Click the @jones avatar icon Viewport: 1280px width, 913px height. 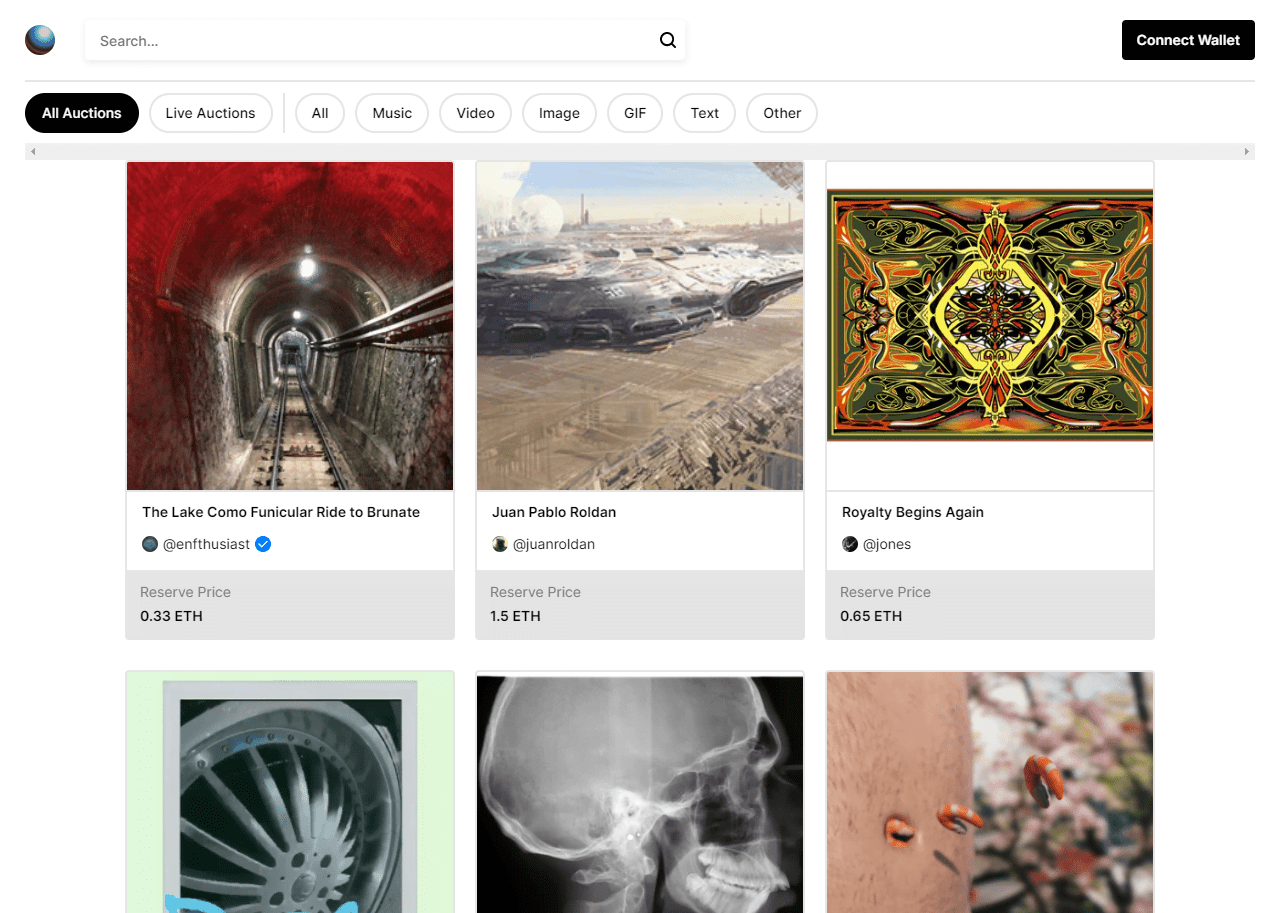tap(850, 544)
